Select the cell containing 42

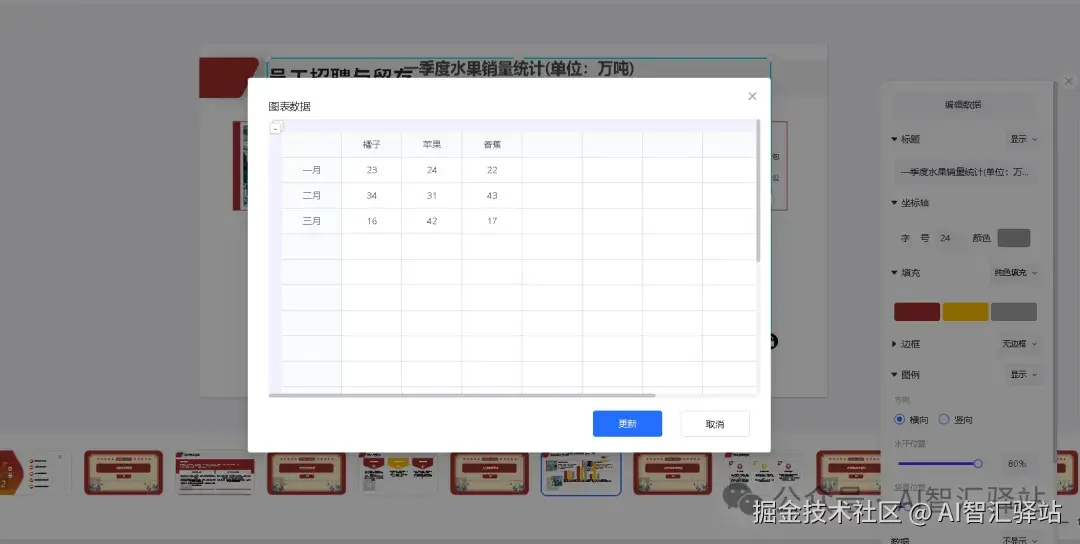tap(432, 221)
